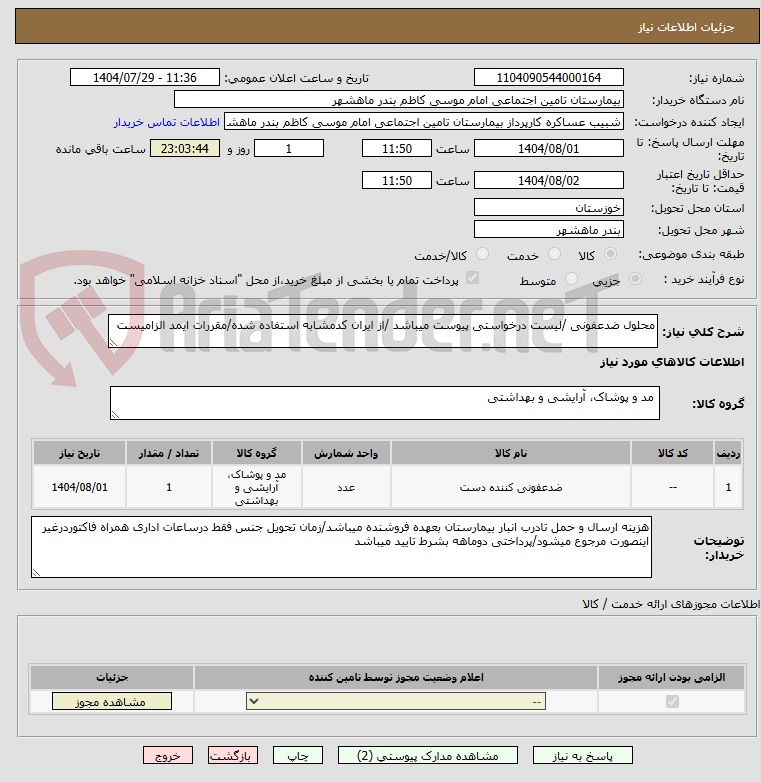Click the remaining days field showing 1
The width and height of the screenshot is (761, 782).
(289, 149)
